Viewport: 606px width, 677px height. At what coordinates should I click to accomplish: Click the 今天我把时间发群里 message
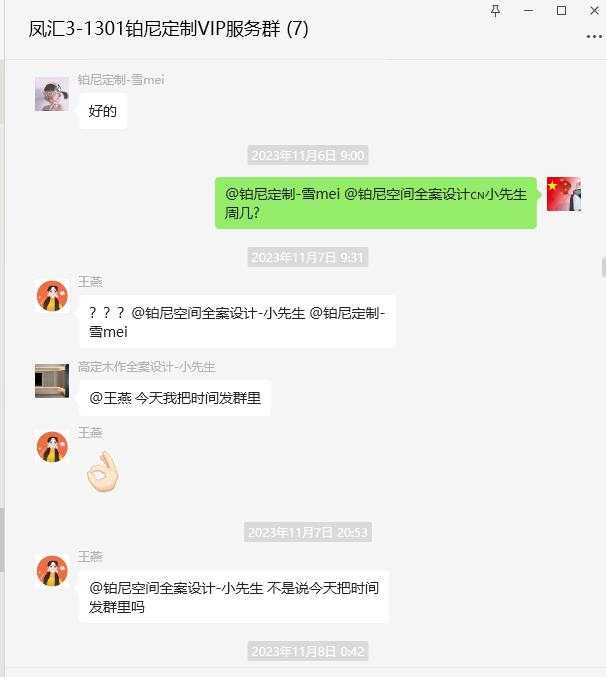[x=175, y=398]
